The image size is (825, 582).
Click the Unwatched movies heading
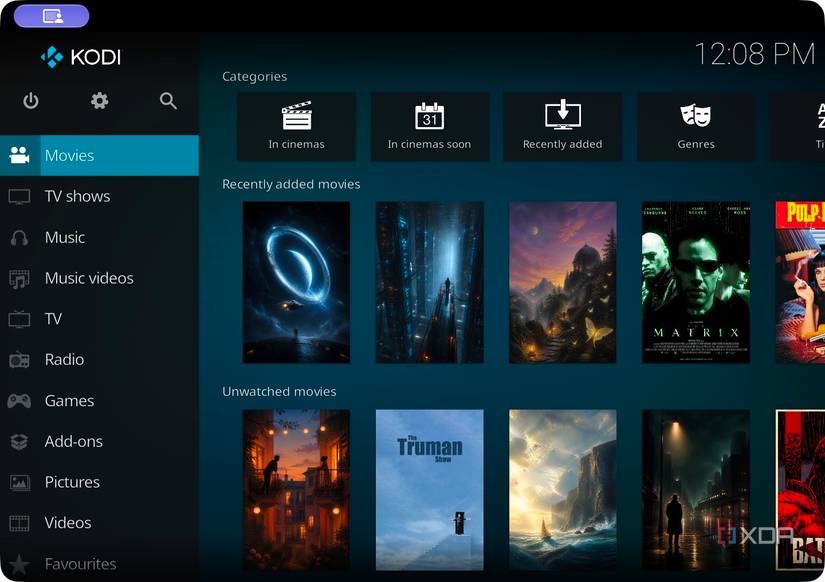tap(279, 392)
